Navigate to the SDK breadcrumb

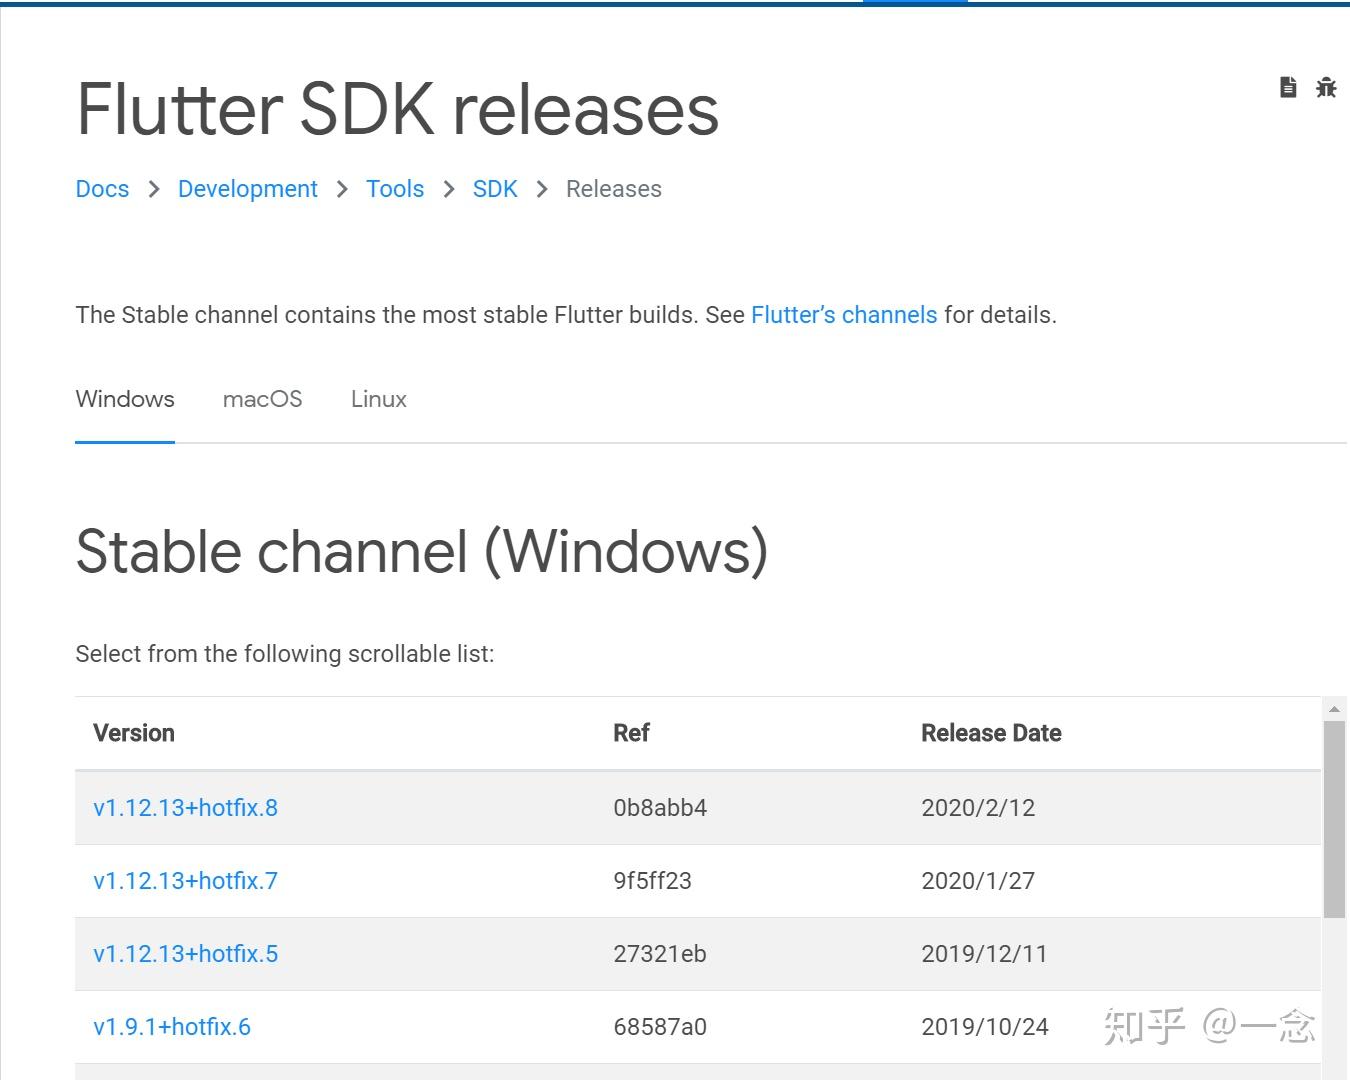coord(495,189)
